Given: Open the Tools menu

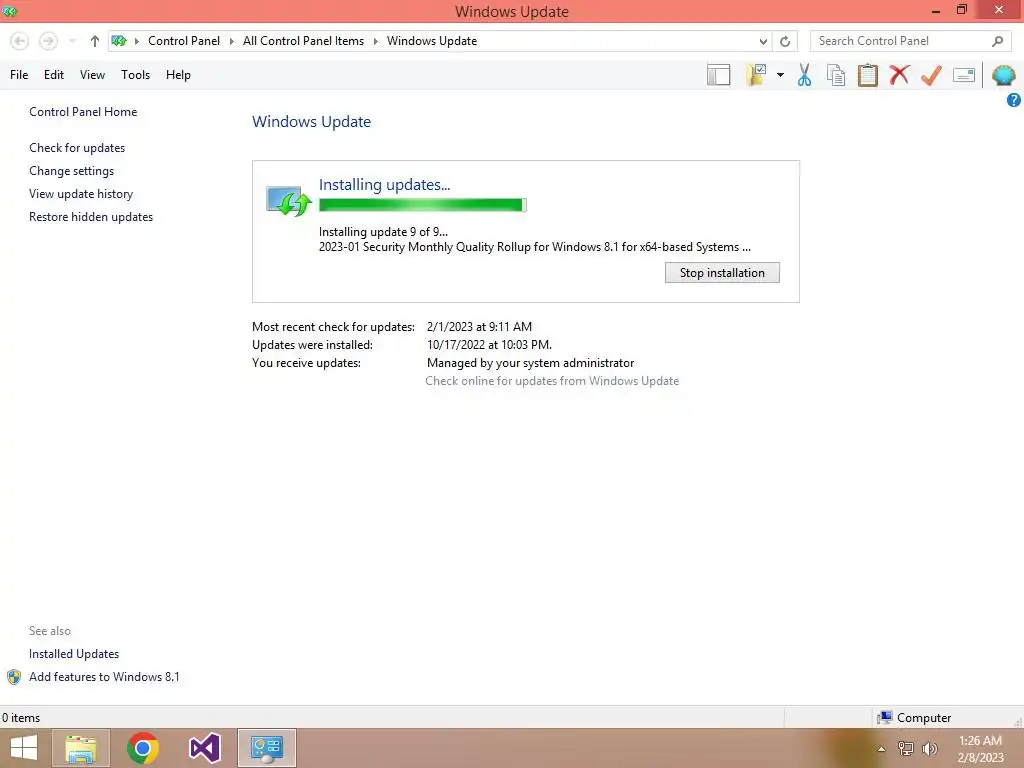Looking at the screenshot, I should 135,75.
